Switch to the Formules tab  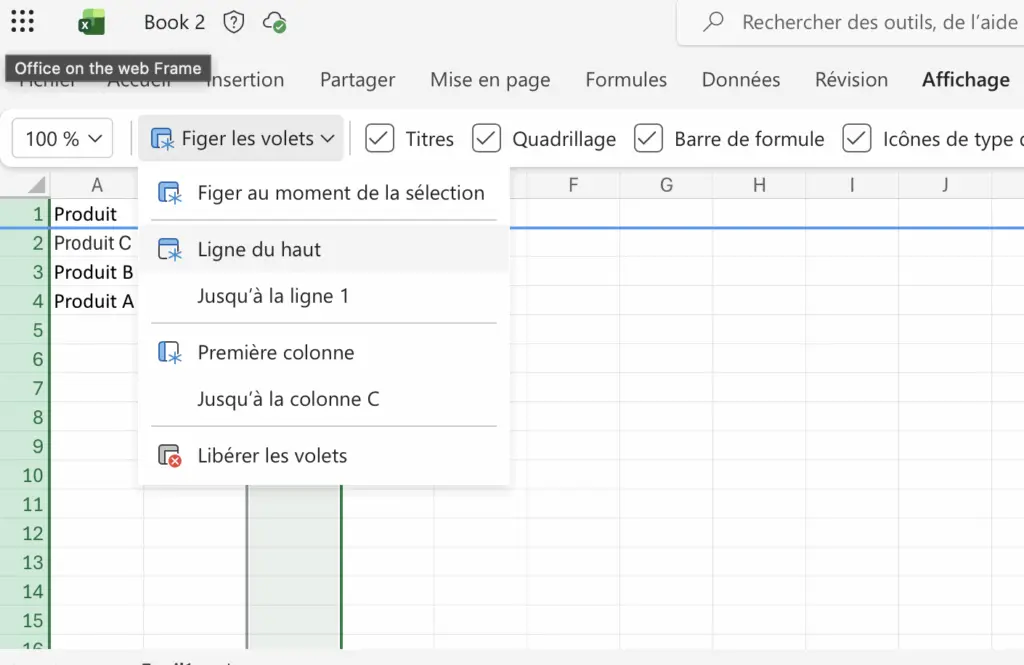pyautogui.click(x=626, y=80)
